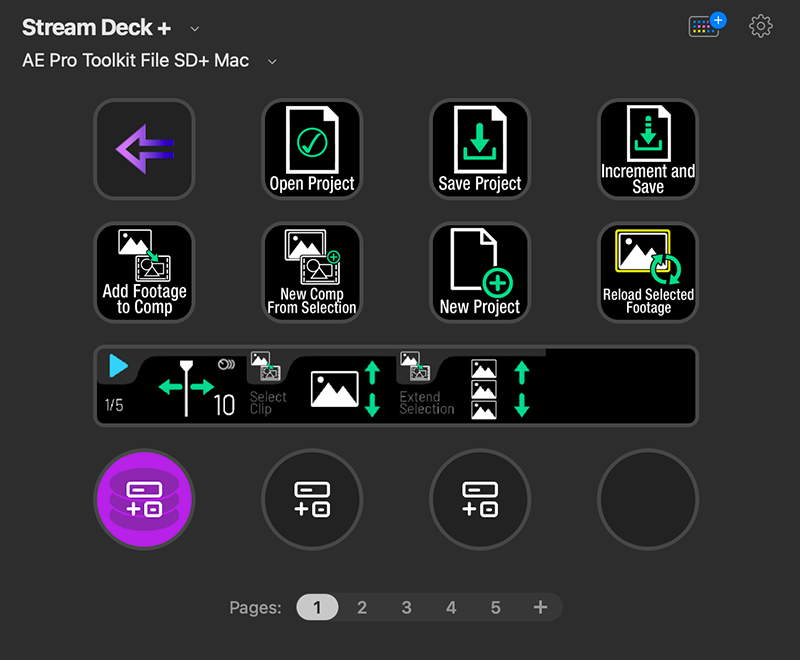Viewport: 800px width, 660px height.
Task: Switch to page 3
Action: point(407,607)
